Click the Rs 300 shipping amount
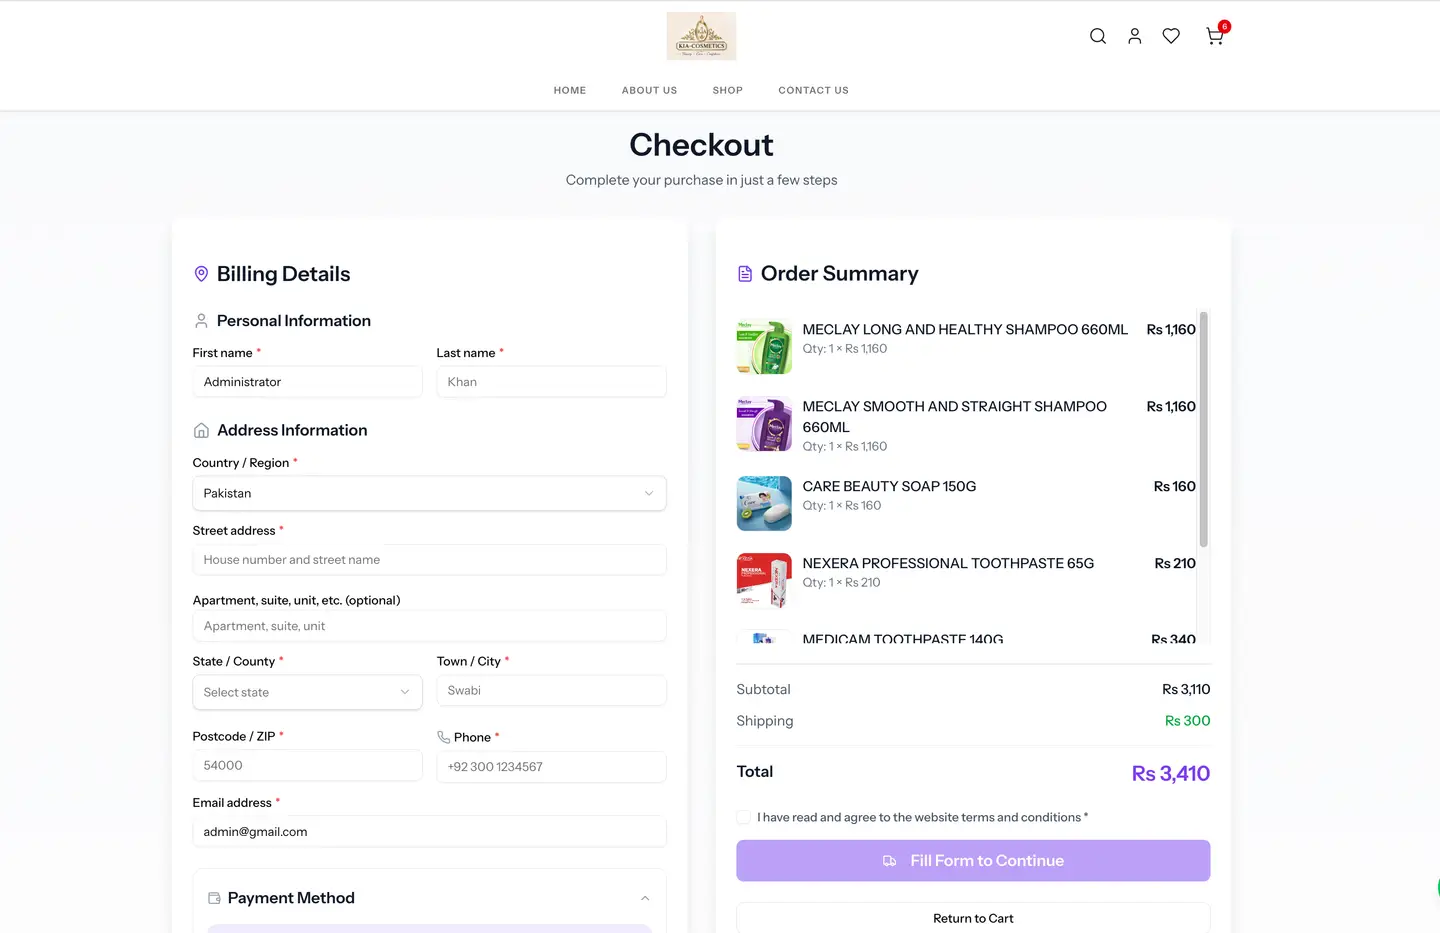 [x=1187, y=721]
